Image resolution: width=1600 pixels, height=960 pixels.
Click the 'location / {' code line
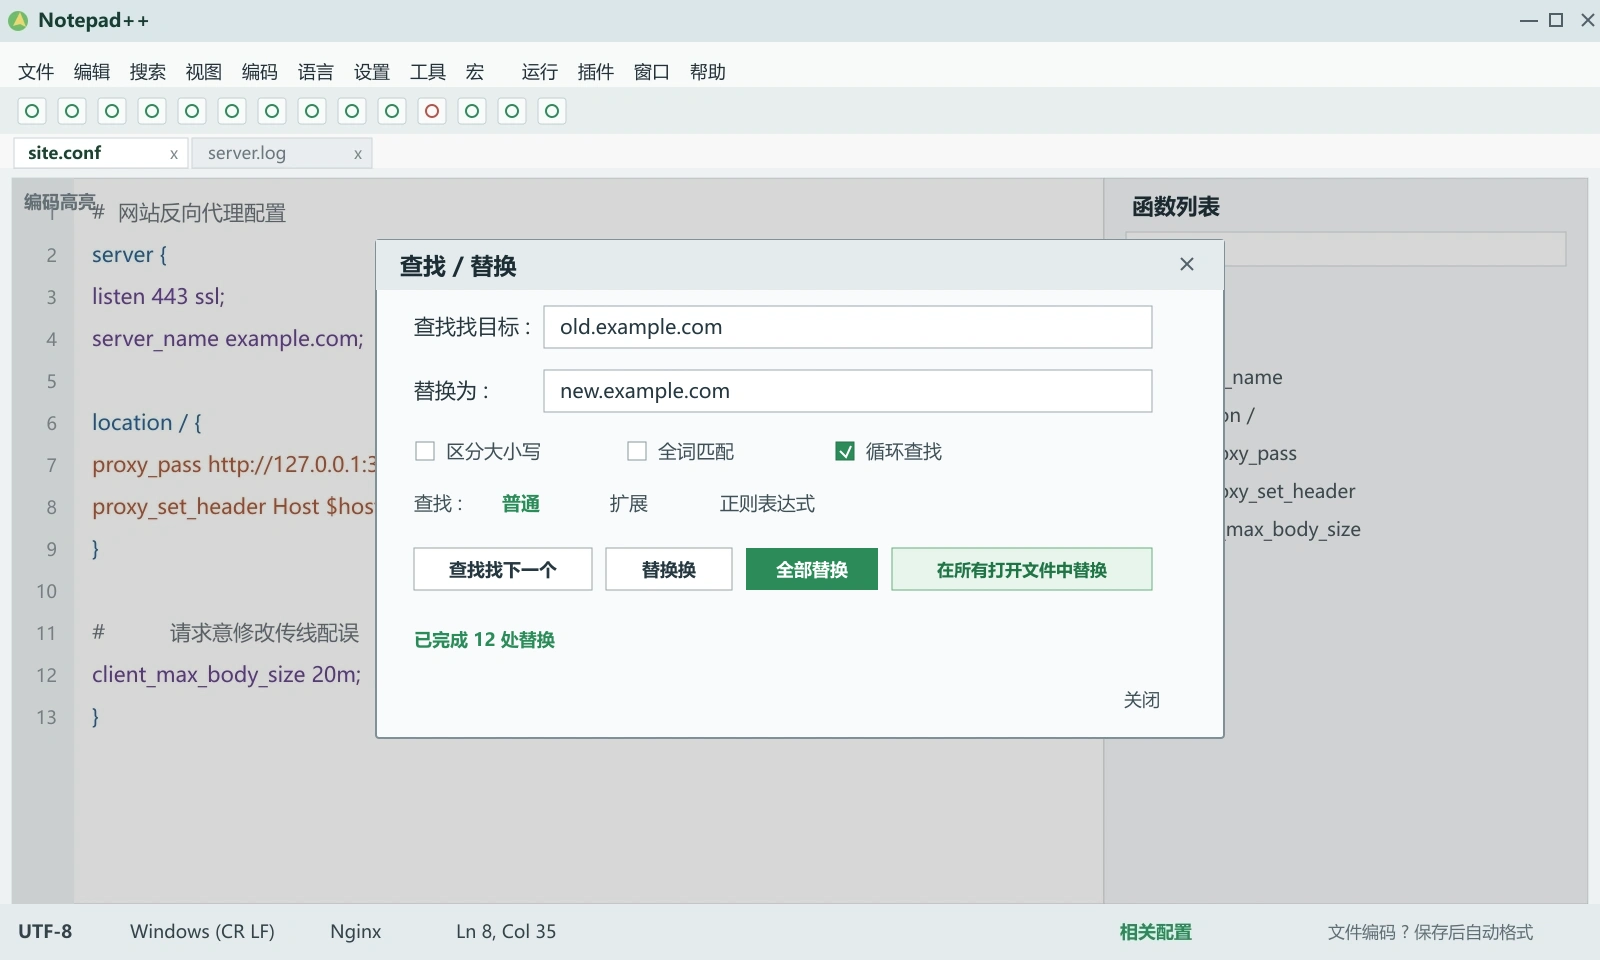click(147, 423)
